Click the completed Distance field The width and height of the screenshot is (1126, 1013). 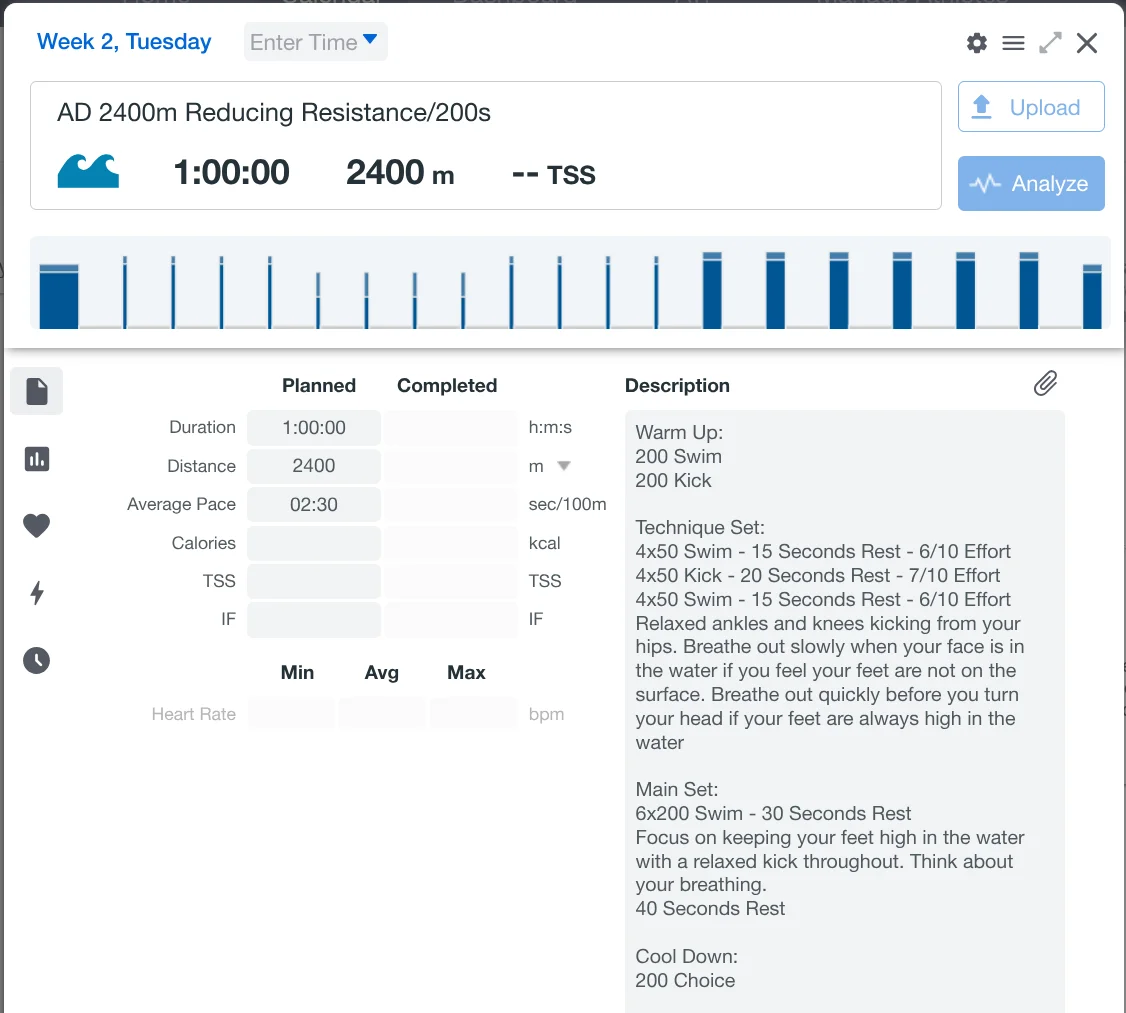coord(451,466)
